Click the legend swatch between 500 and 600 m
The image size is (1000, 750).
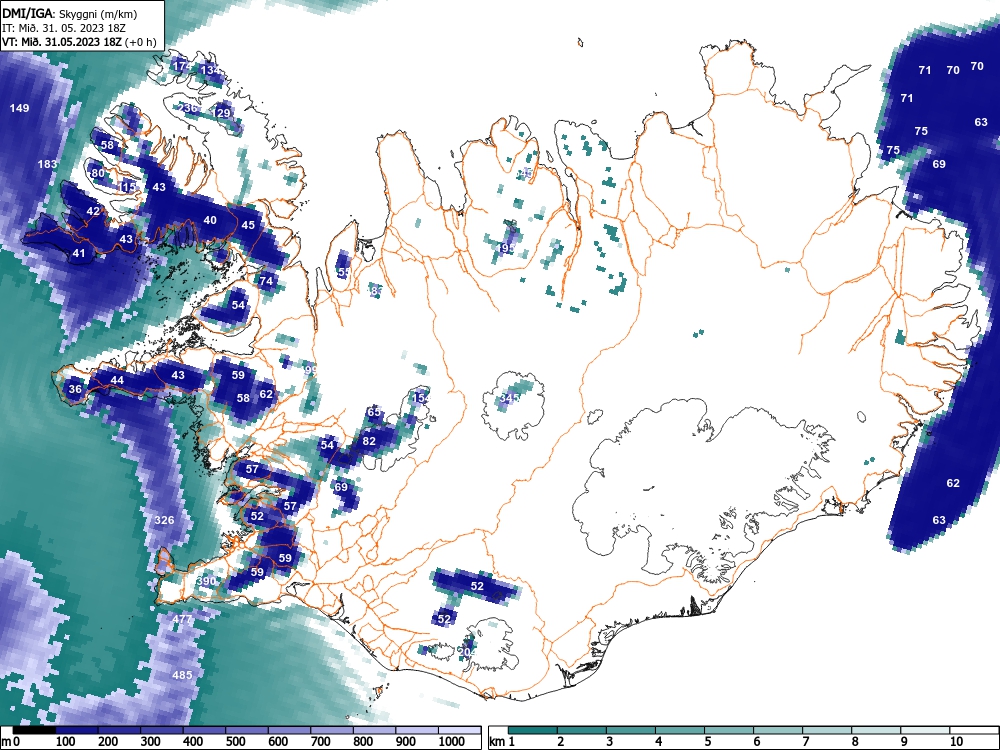(247, 730)
